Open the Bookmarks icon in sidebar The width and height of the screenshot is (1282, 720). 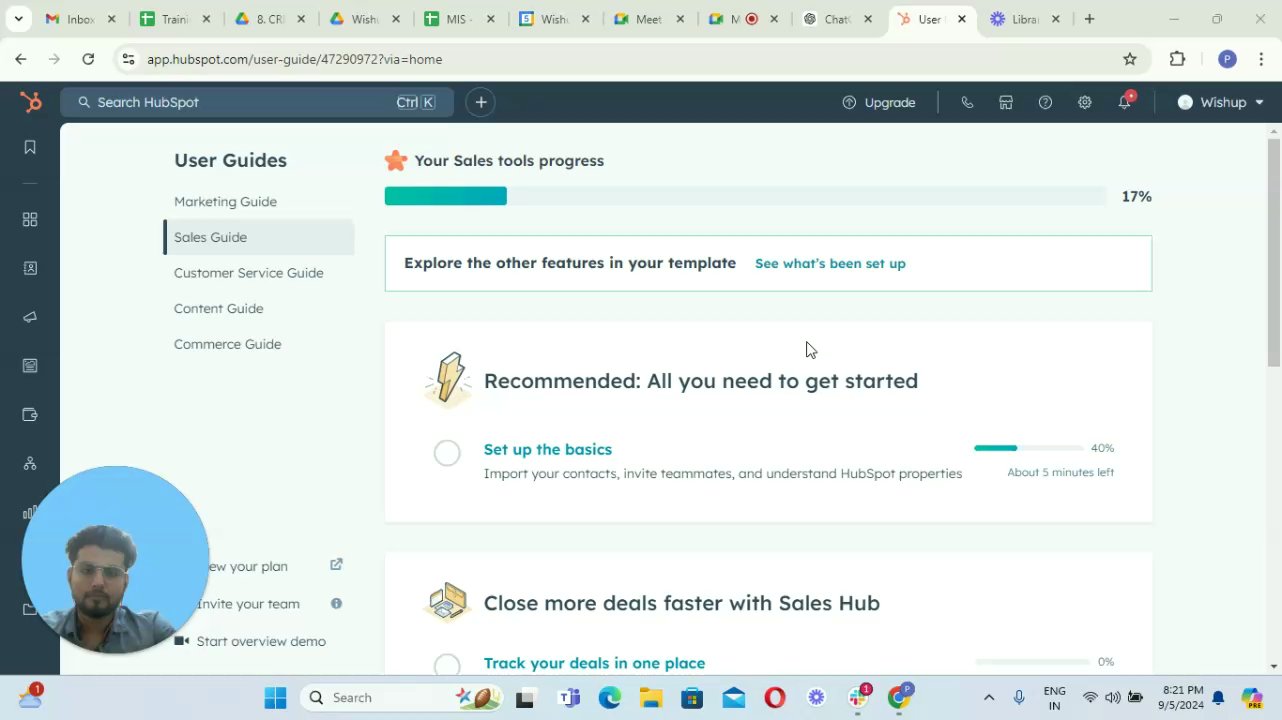pyautogui.click(x=30, y=147)
